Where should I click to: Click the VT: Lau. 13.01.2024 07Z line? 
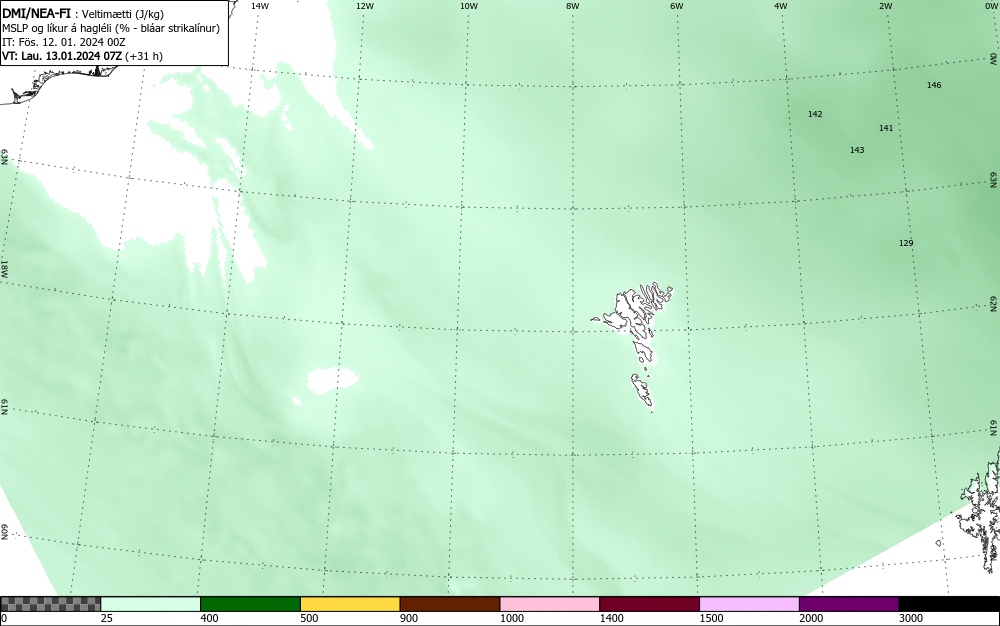(82, 56)
